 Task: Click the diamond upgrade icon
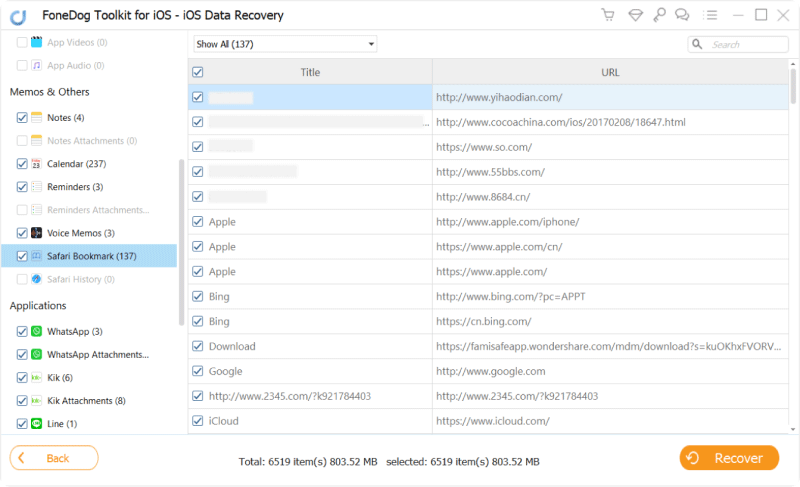pyautogui.click(x=635, y=15)
